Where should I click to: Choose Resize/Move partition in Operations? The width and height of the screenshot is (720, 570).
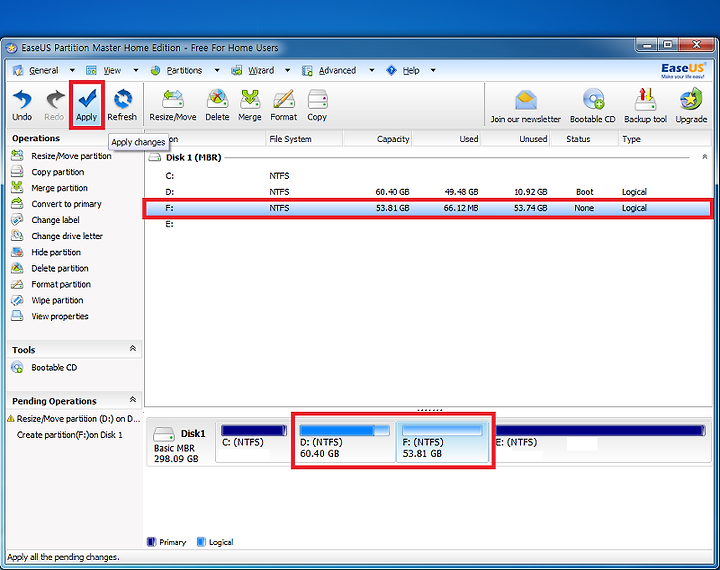[62, 156]
